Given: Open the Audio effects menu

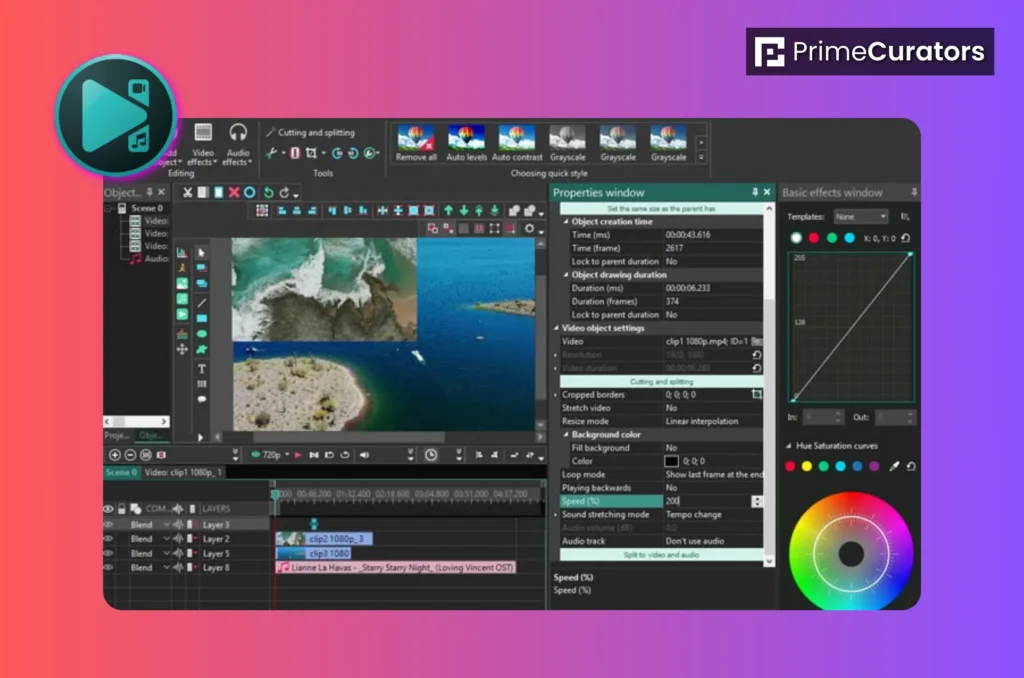Looking at the screenshot, I should pos(239,146).
